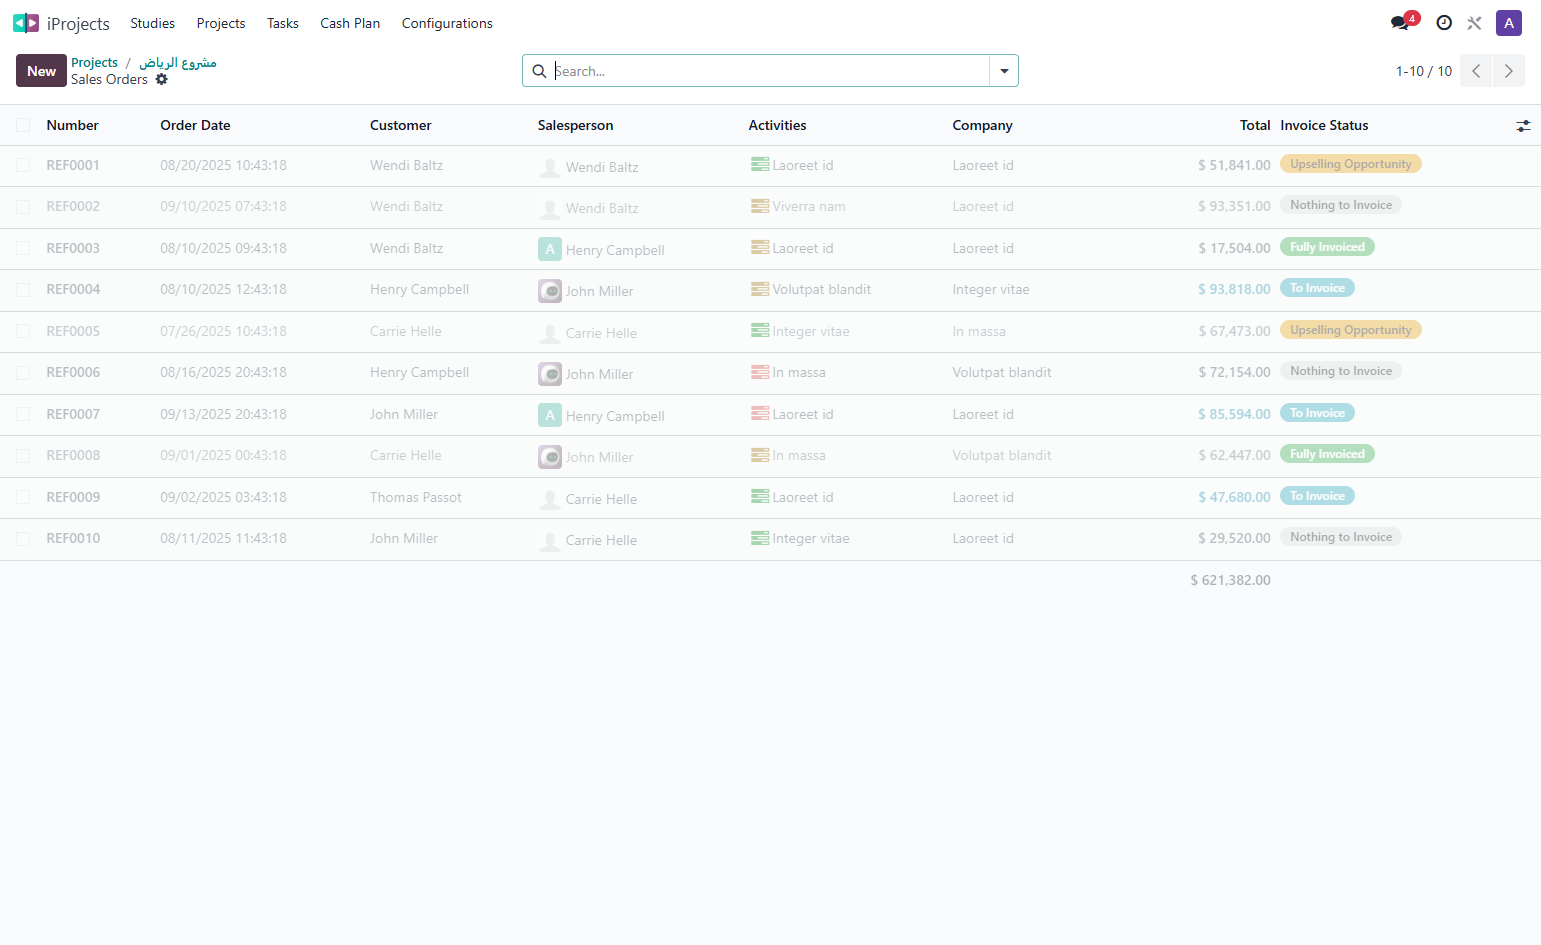Click Fully Invoiced badge for REF0003
The image size is (1541, 945).
(x=1327, y=247)
